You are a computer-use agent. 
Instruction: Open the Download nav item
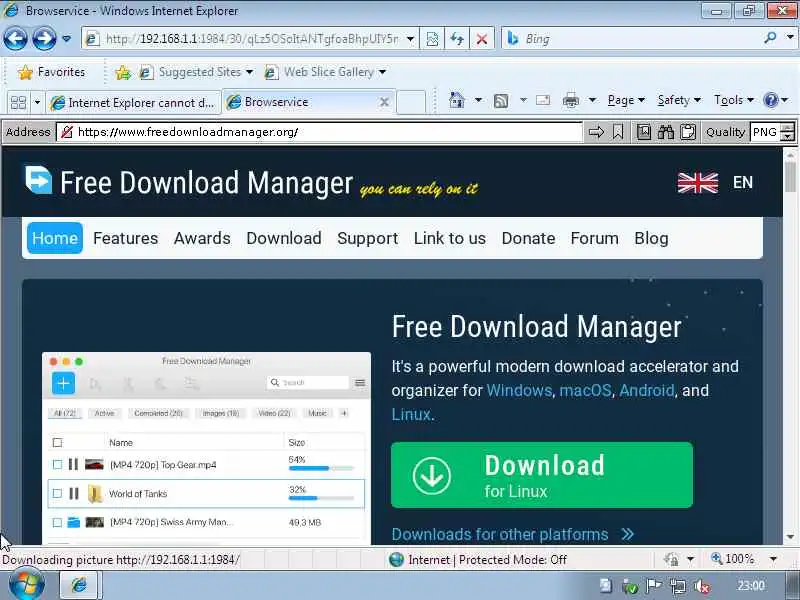pos(284,238)
